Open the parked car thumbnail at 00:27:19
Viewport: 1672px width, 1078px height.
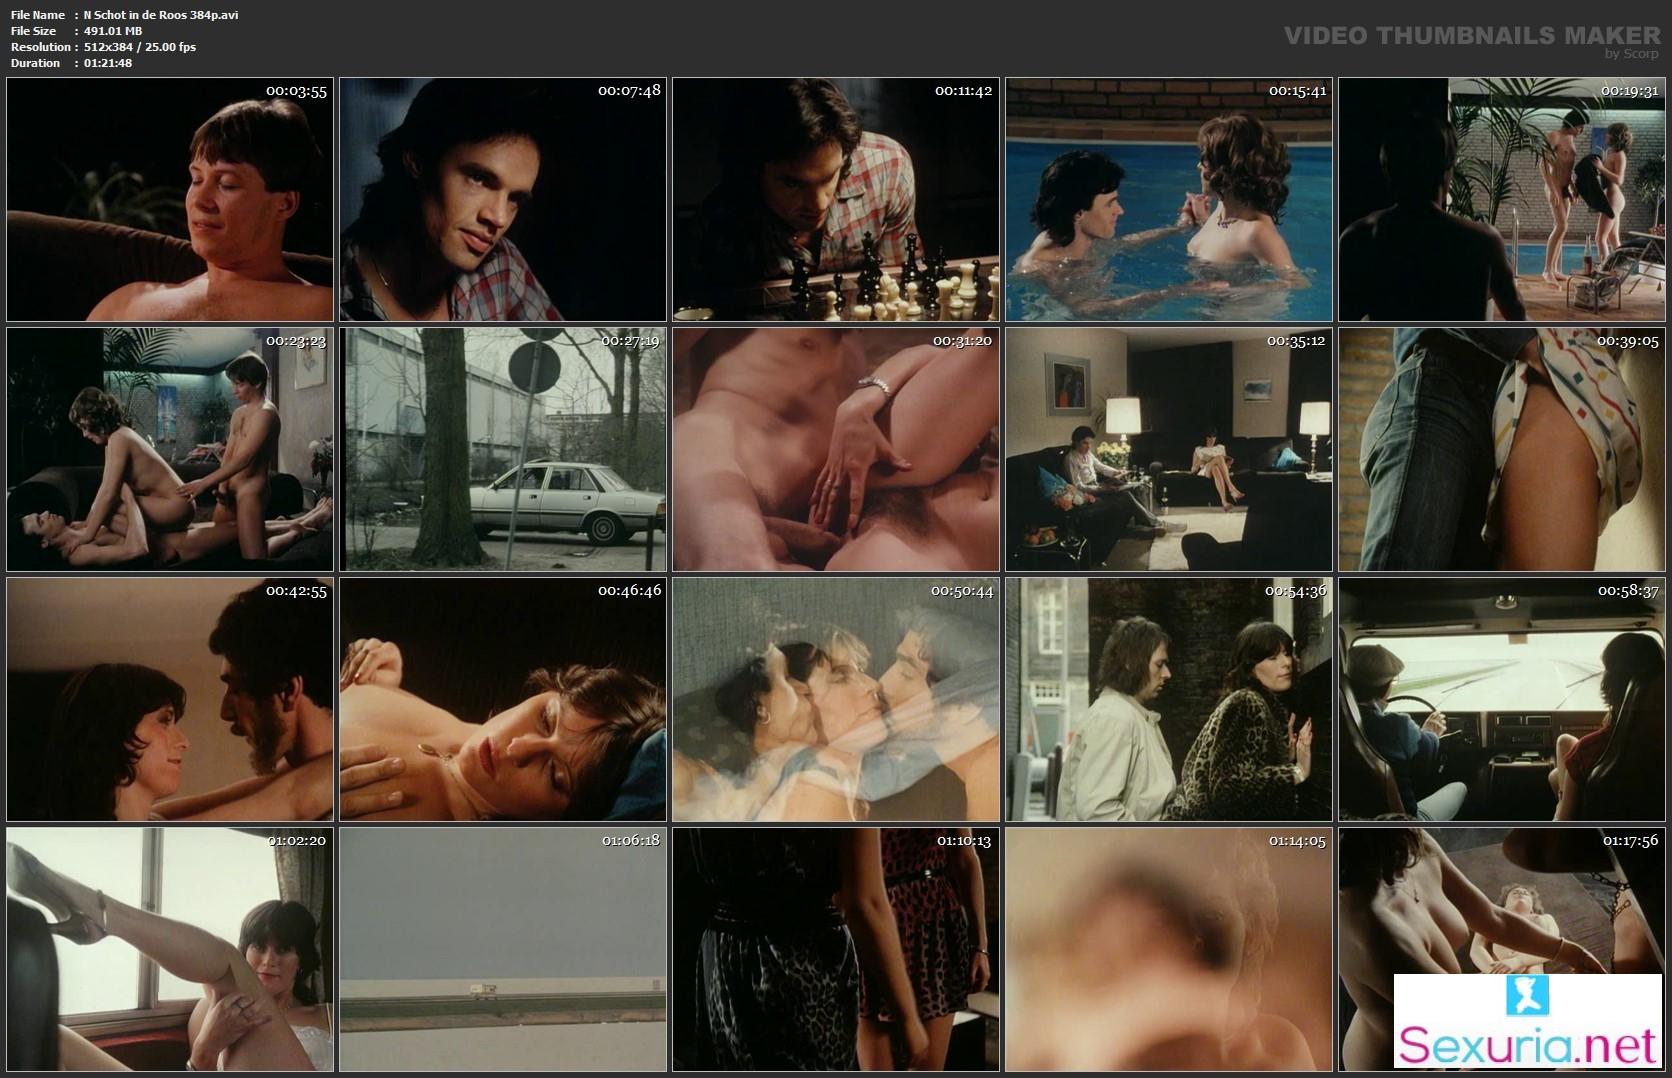[503, 449]
